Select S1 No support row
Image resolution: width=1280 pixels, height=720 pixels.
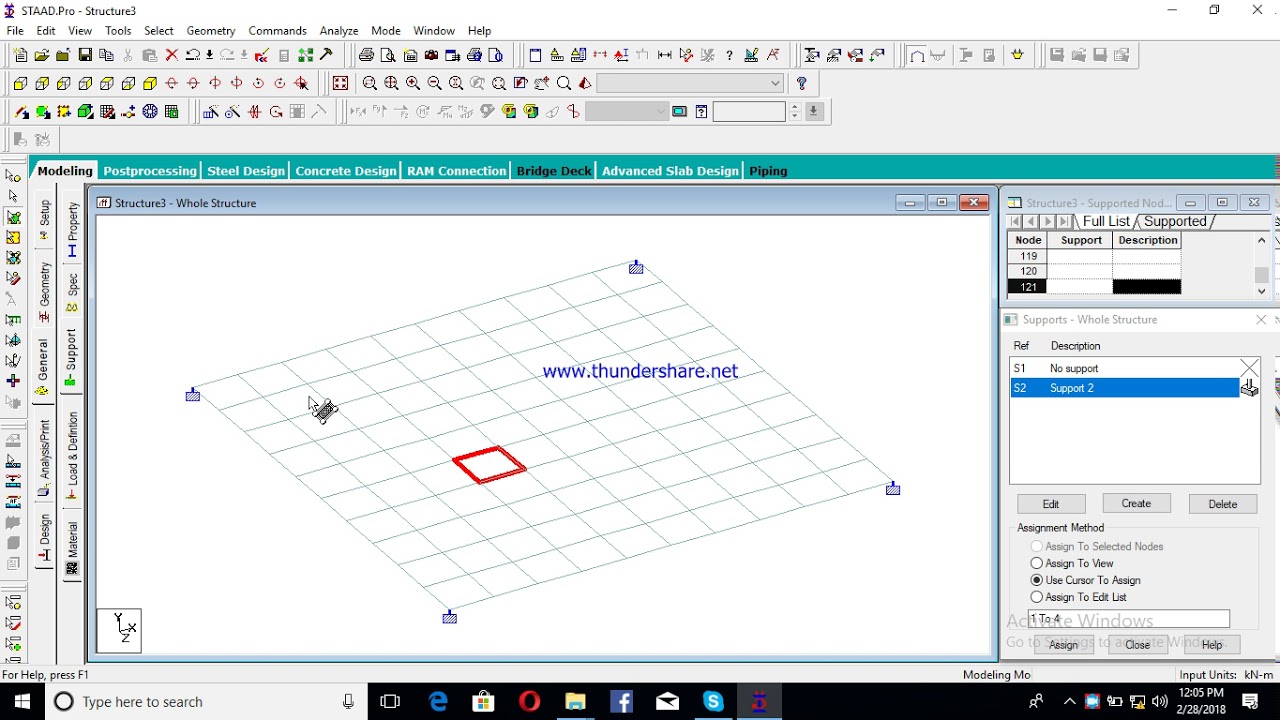click(x=1125, y=368)
